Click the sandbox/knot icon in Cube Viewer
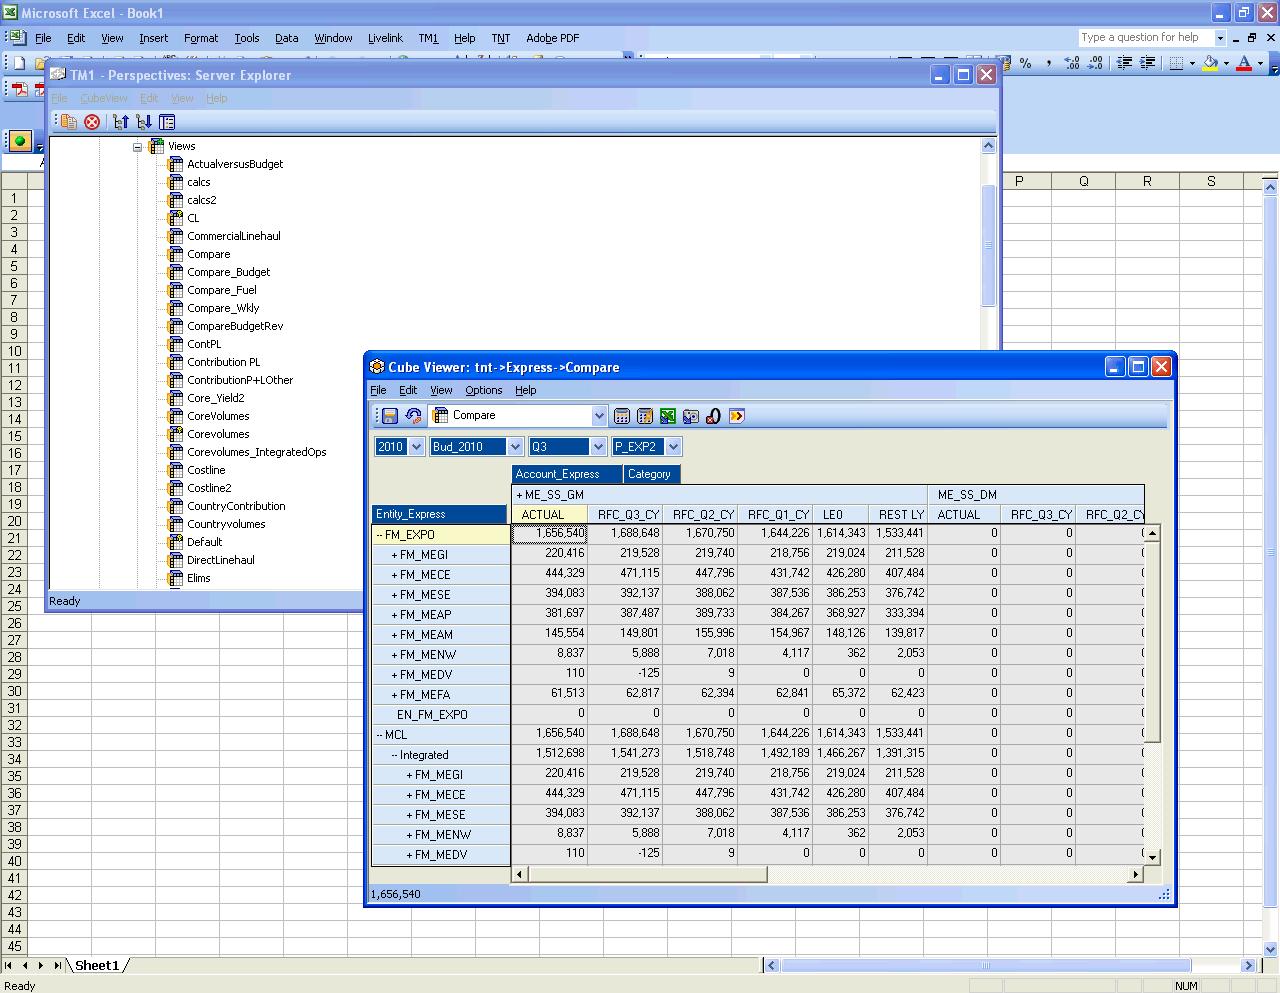The image size is (1280, 993). point(714,416)
